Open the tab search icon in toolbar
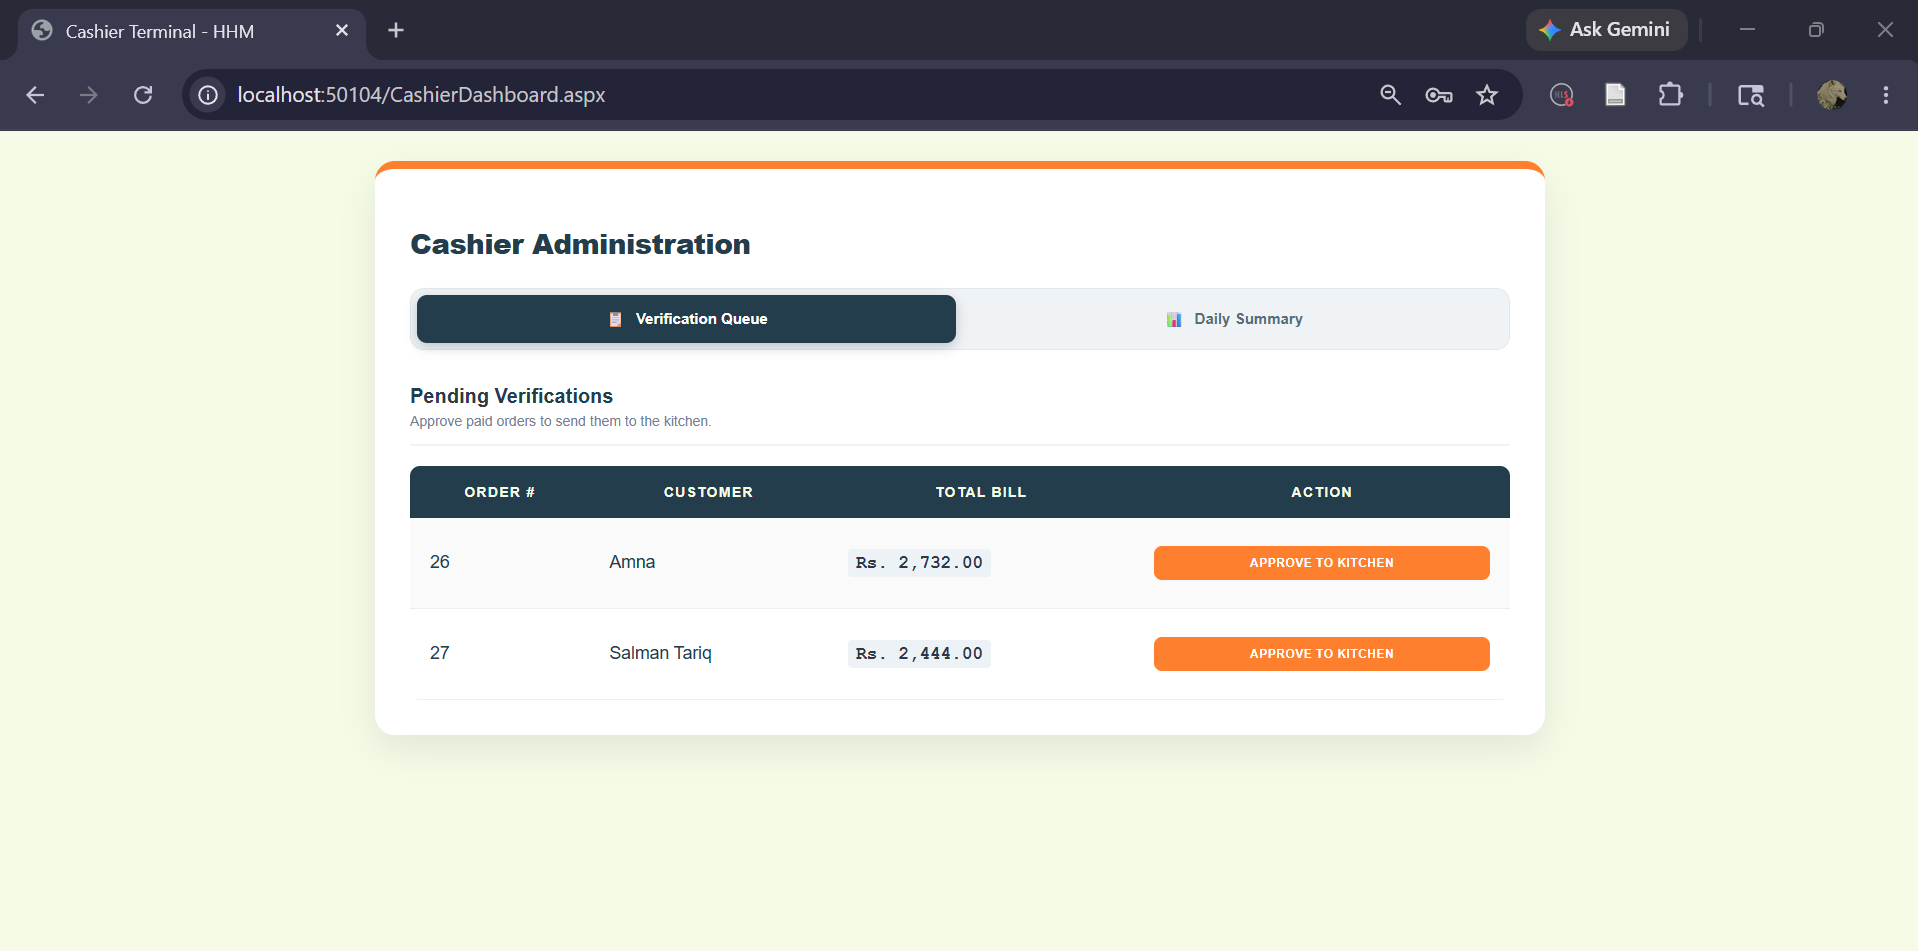The width and height of the screenshot is (1918, 951). (x=1750, y=95)
